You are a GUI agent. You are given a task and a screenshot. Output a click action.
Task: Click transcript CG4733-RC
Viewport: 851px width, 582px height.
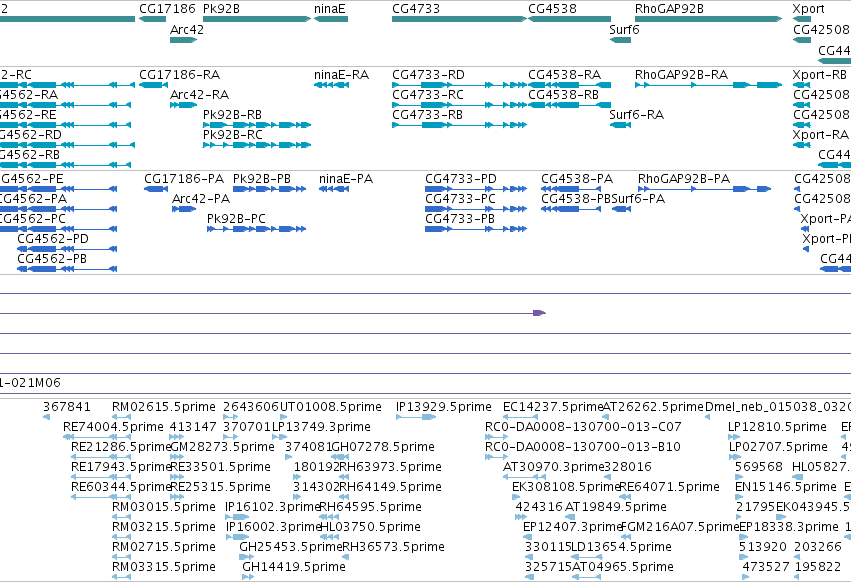point(428,95)
